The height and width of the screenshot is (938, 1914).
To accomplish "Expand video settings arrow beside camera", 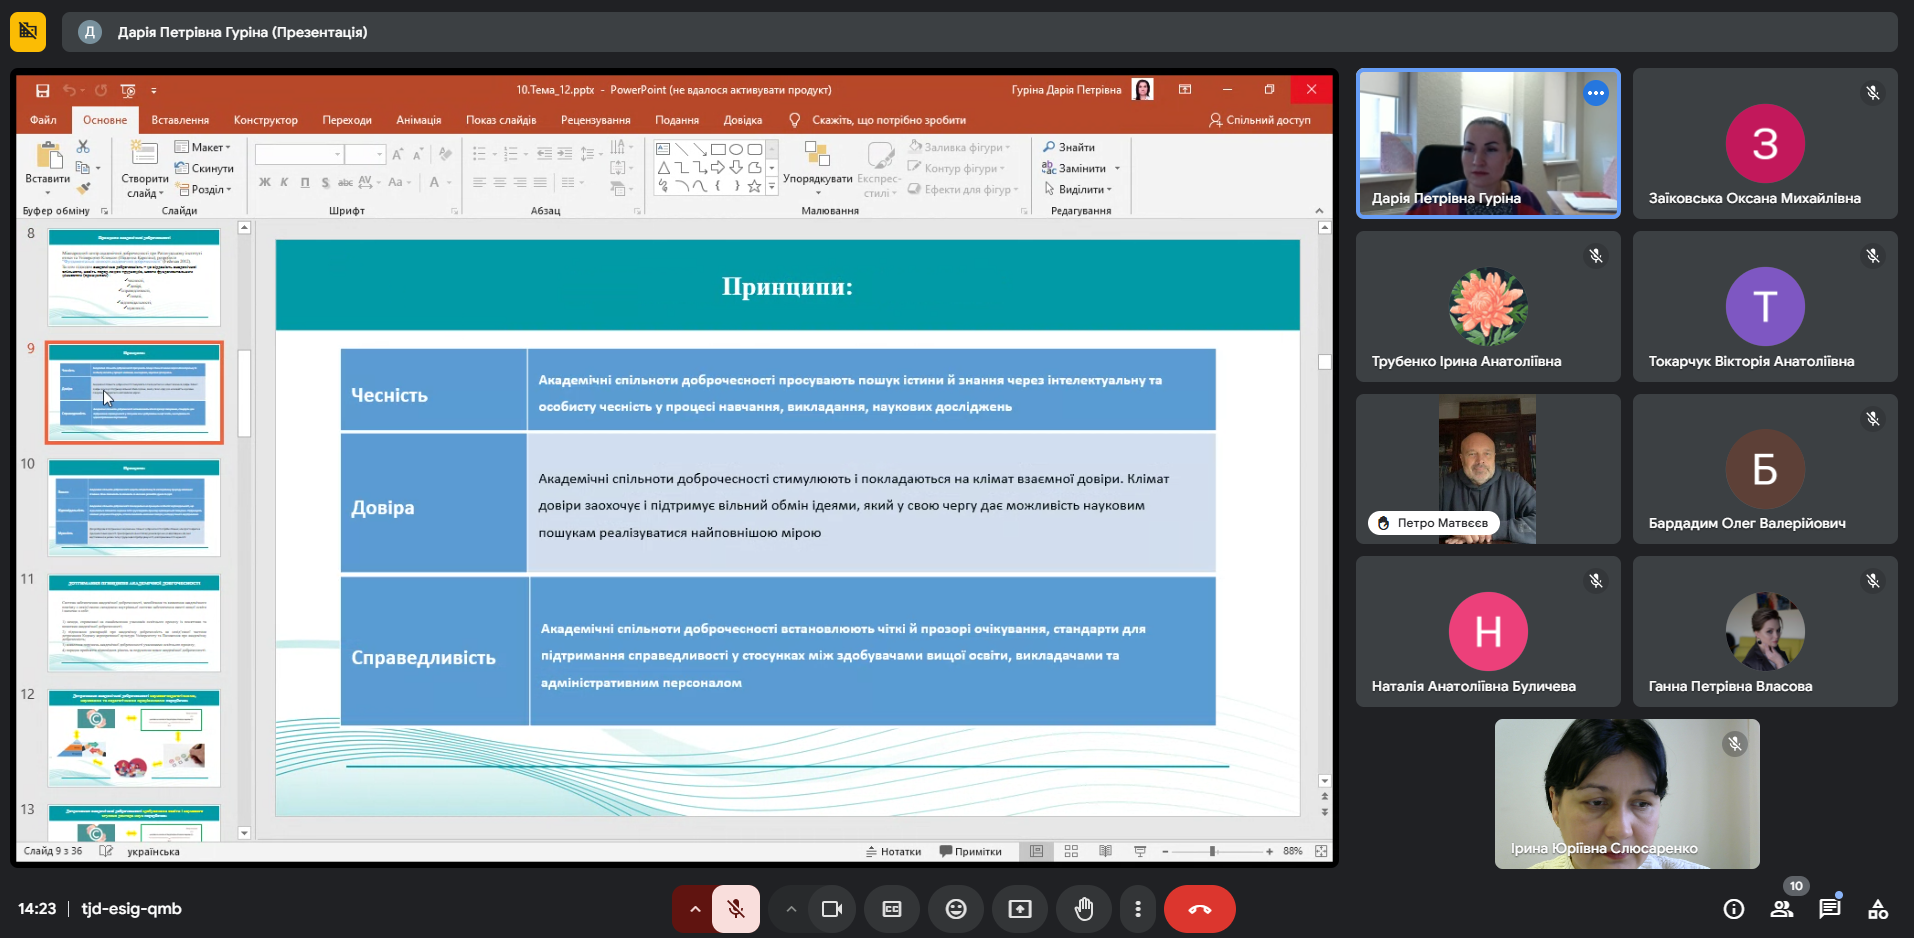I will (791, 909).
